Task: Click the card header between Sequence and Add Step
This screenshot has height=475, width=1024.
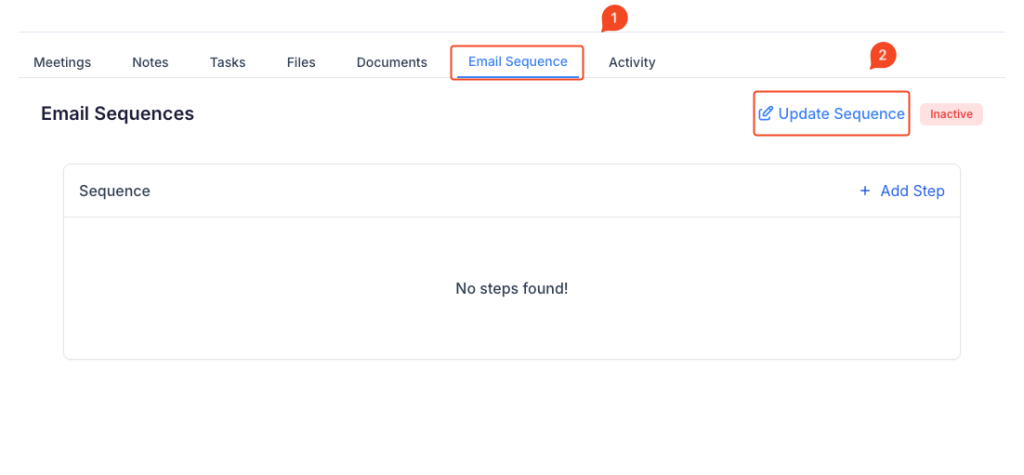Action: [500, 191]
